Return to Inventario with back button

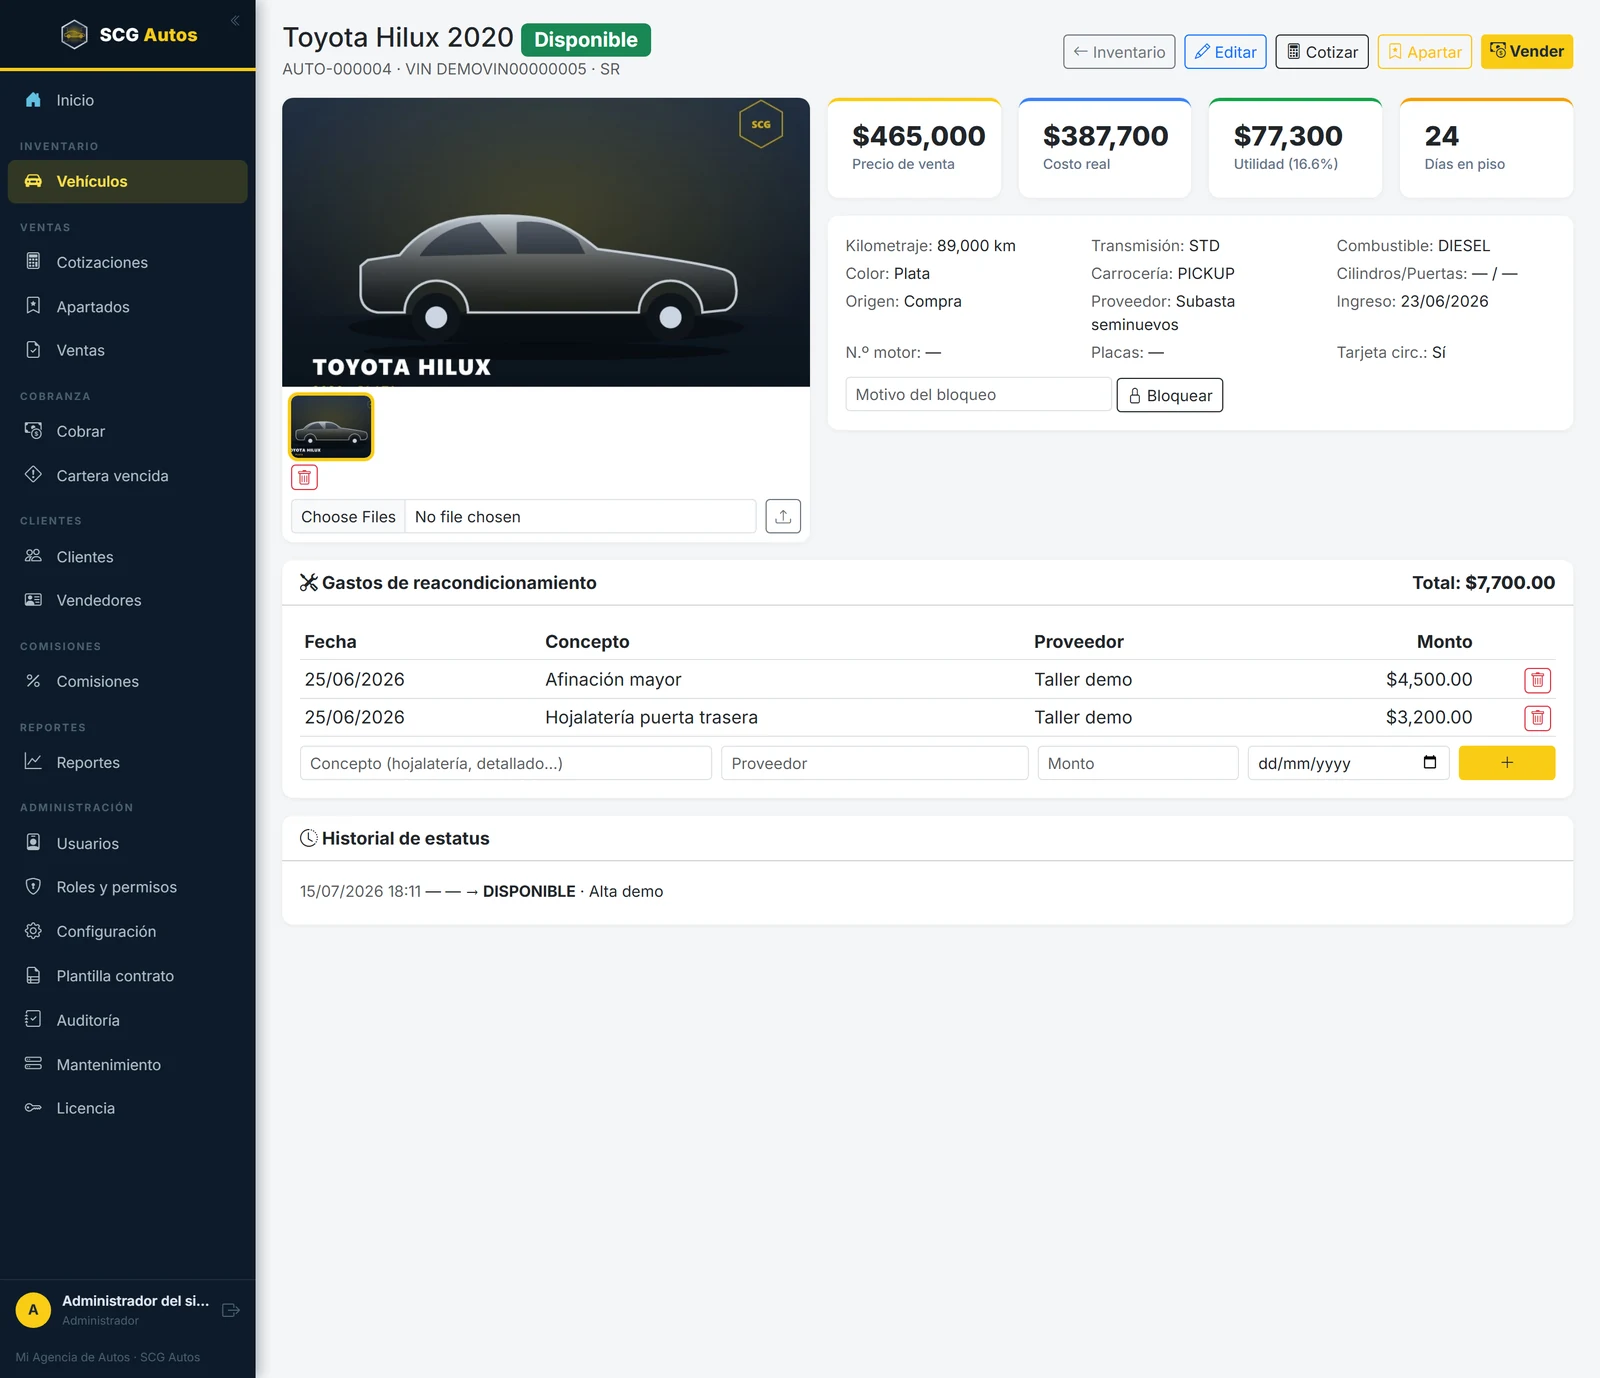click(1119, 52)
